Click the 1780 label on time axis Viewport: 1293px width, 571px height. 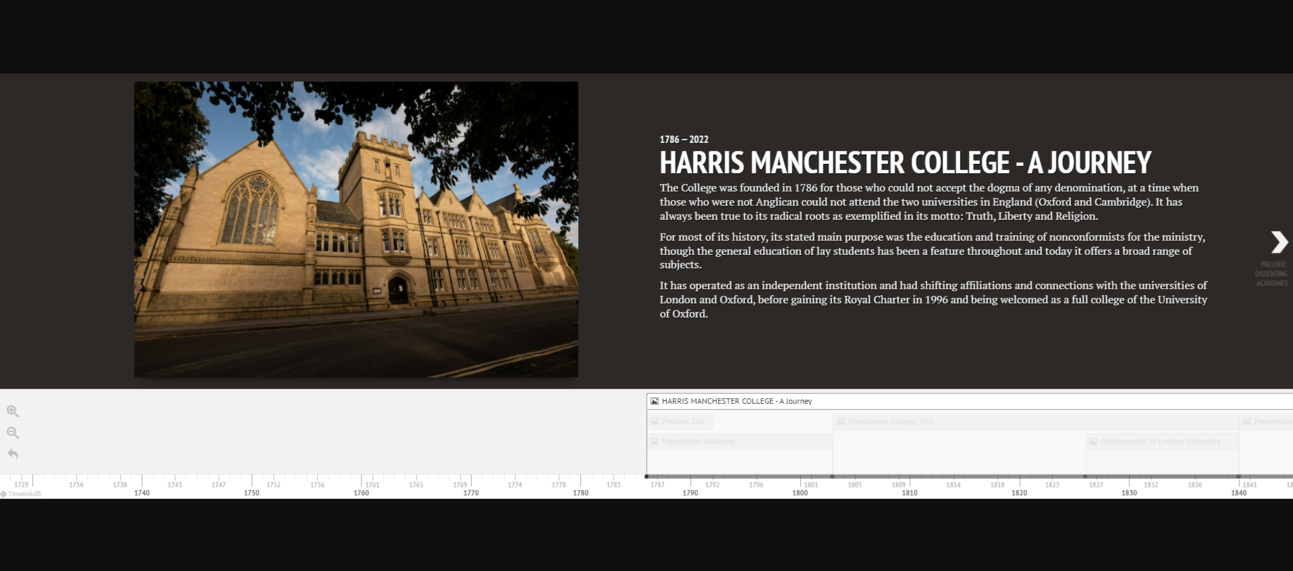[580, 493]
